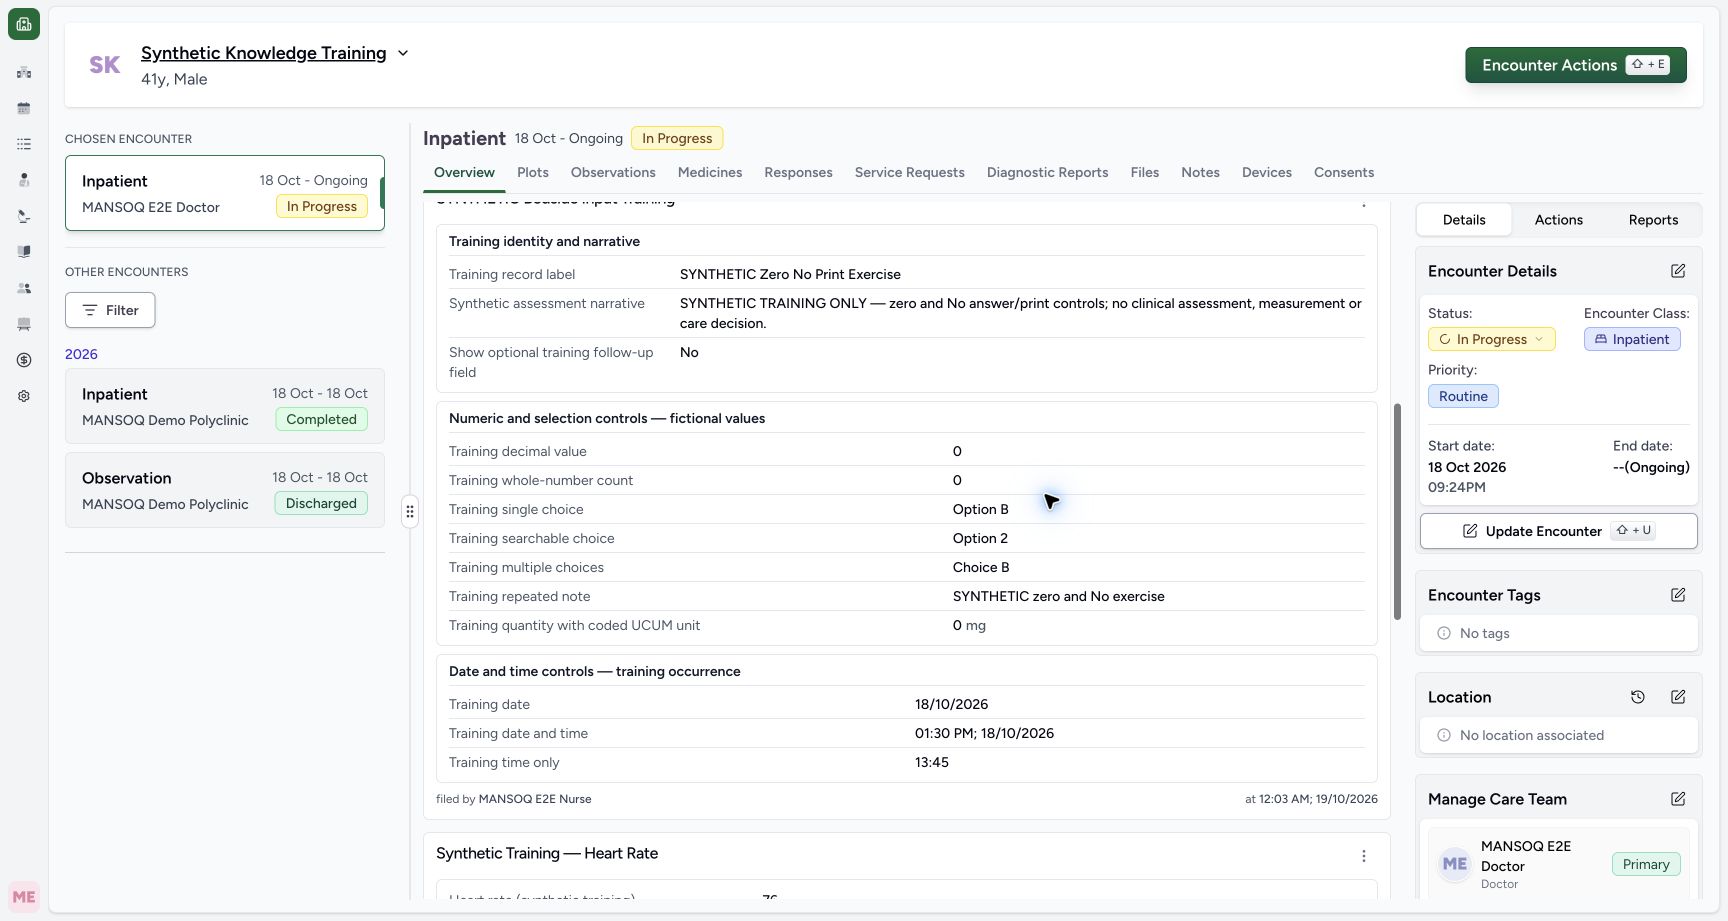Show the Reports side panel tab
This screenshot has height=921, width=1728.
point(1654,220)
